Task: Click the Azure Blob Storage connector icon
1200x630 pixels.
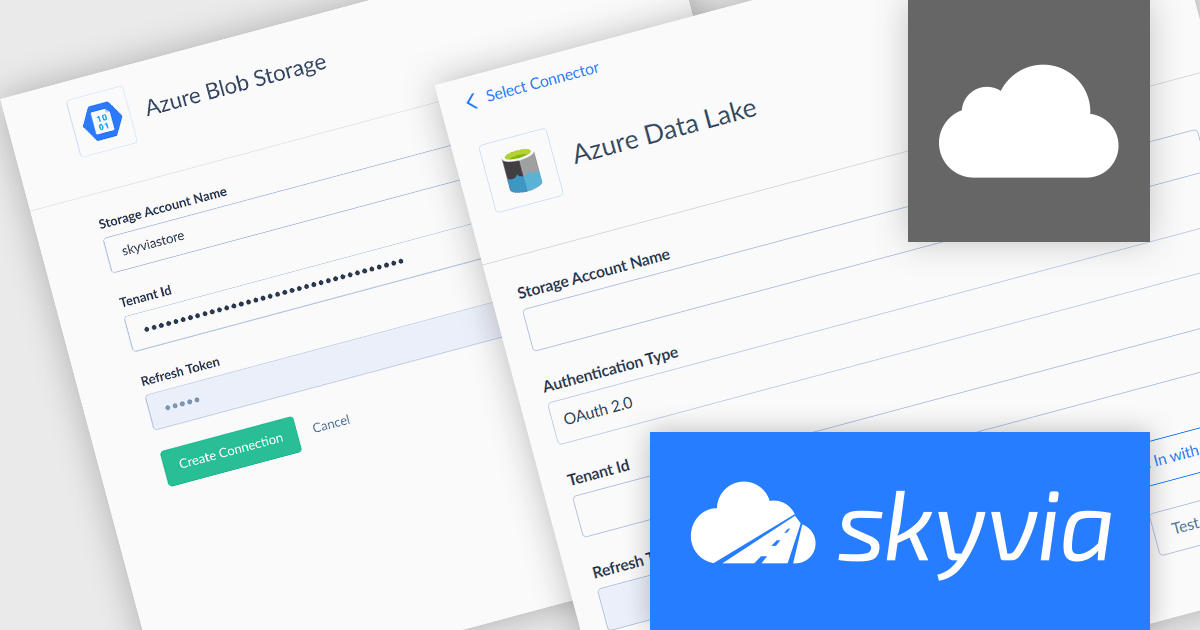Action: (x=101, y=122)
